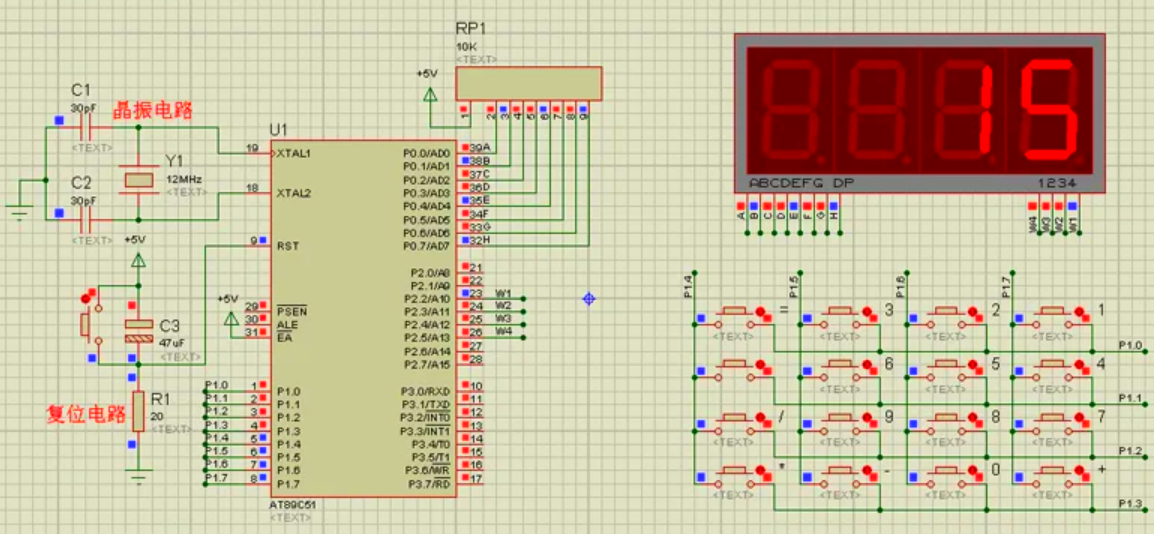The height and width of the screenshot is (534, 1154).
Task: Click the P0.0/AD0 pin label
Action: pos(425,153)
